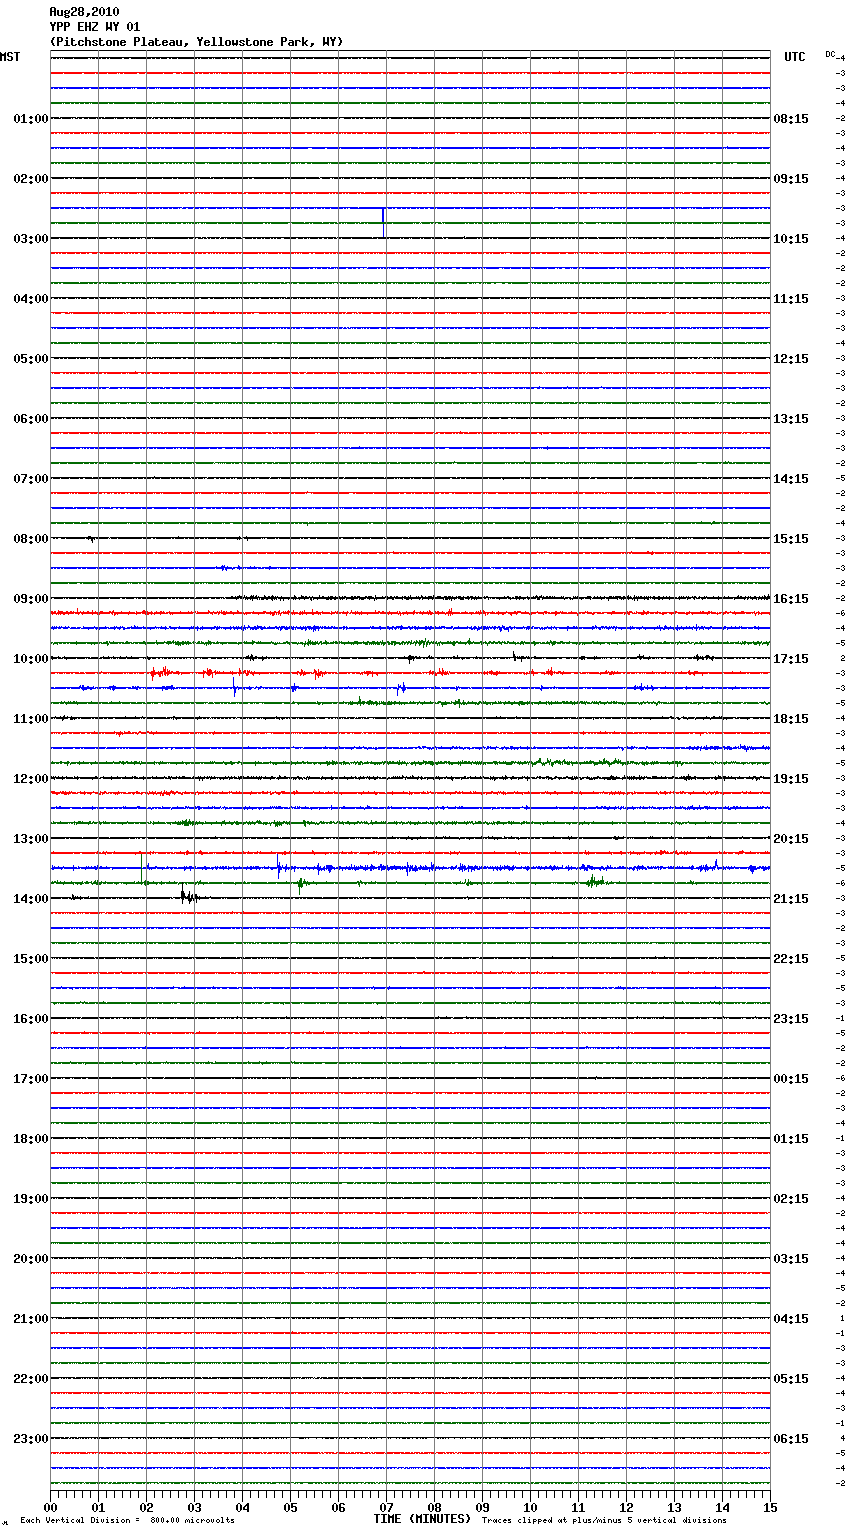
Task: Select the 08:00 MST time label
Action: [31, 539]
